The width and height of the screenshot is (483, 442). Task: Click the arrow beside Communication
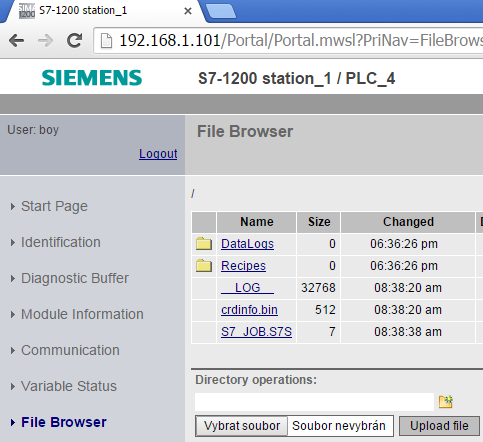pyautogui.click(x=13, y=350)
